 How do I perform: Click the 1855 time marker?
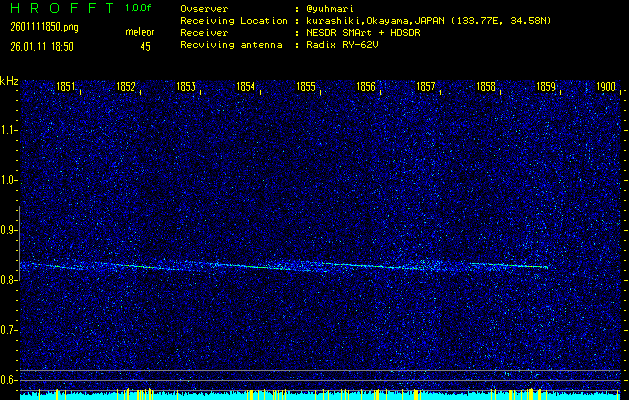(x=306, y=87)
